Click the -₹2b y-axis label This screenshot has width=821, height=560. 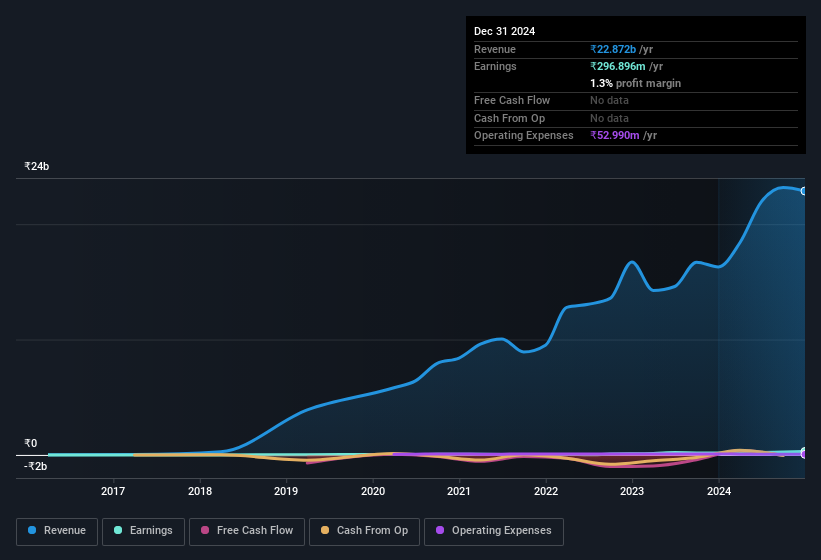36,466
